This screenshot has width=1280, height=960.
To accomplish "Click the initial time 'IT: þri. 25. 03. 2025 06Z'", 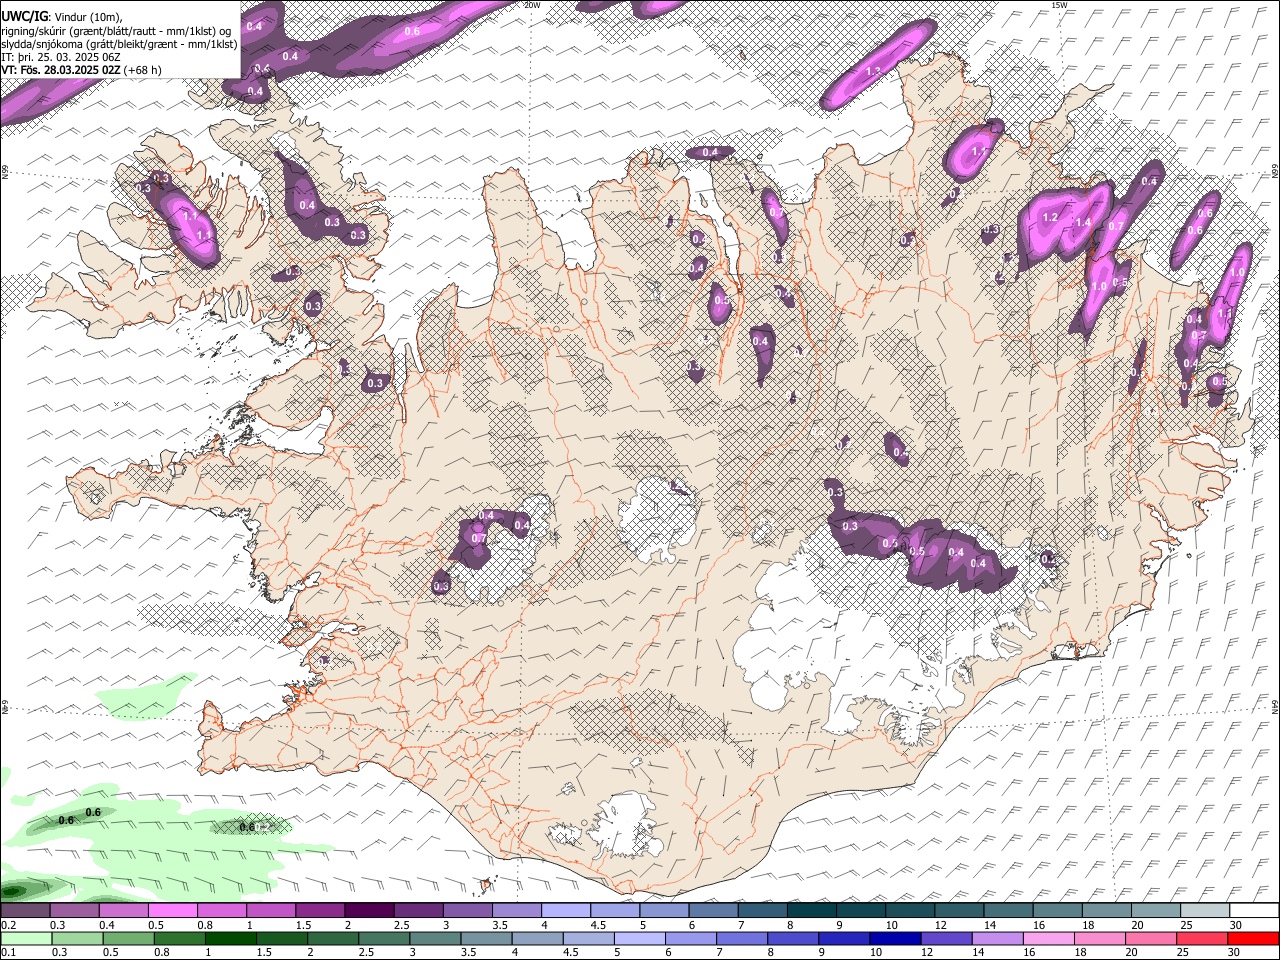I will click(x=61, y=57).
